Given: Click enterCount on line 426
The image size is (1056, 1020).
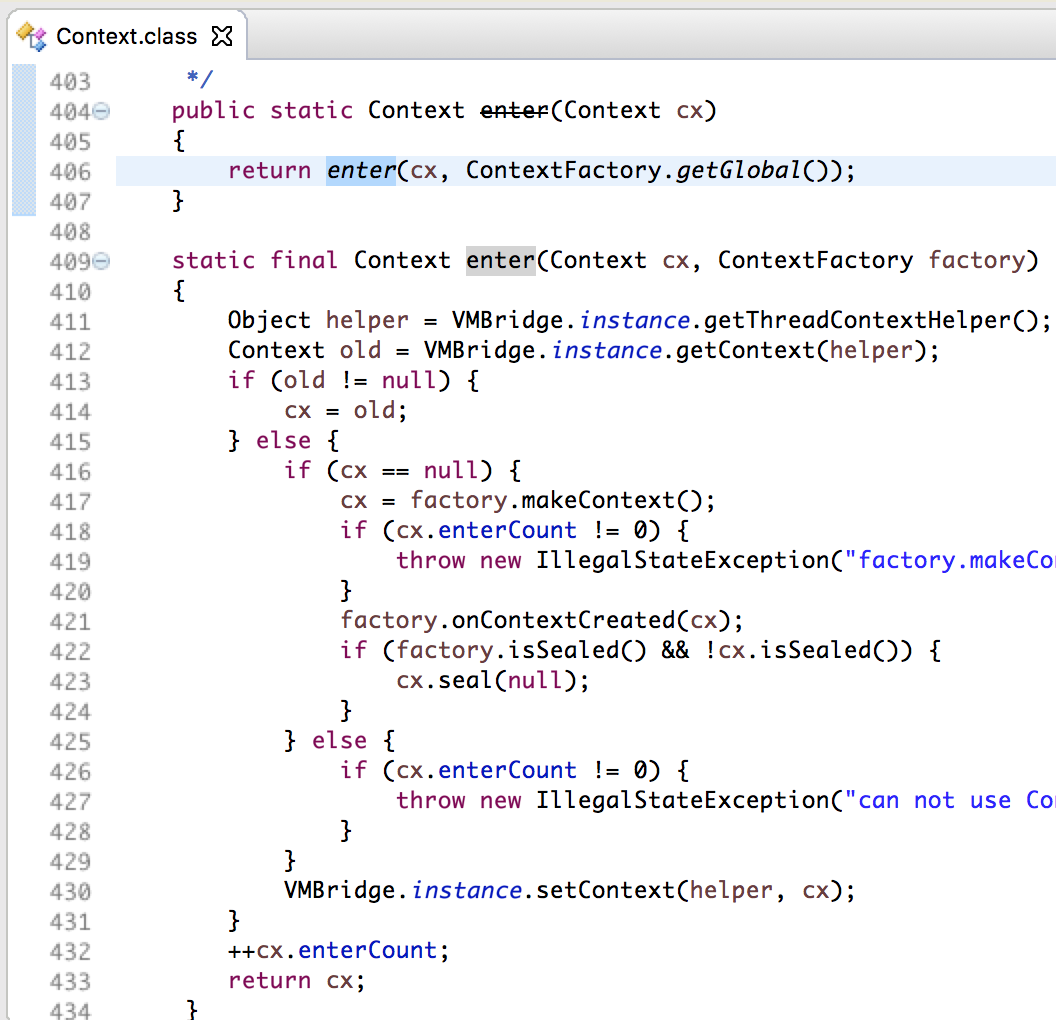Looking at the screenshot, I should coord(507,771).
